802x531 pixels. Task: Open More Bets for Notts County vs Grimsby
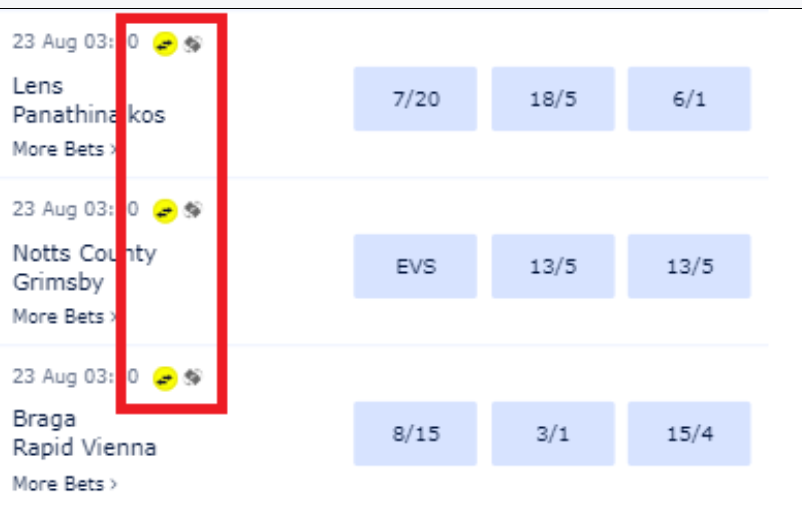tap(64, 316)
